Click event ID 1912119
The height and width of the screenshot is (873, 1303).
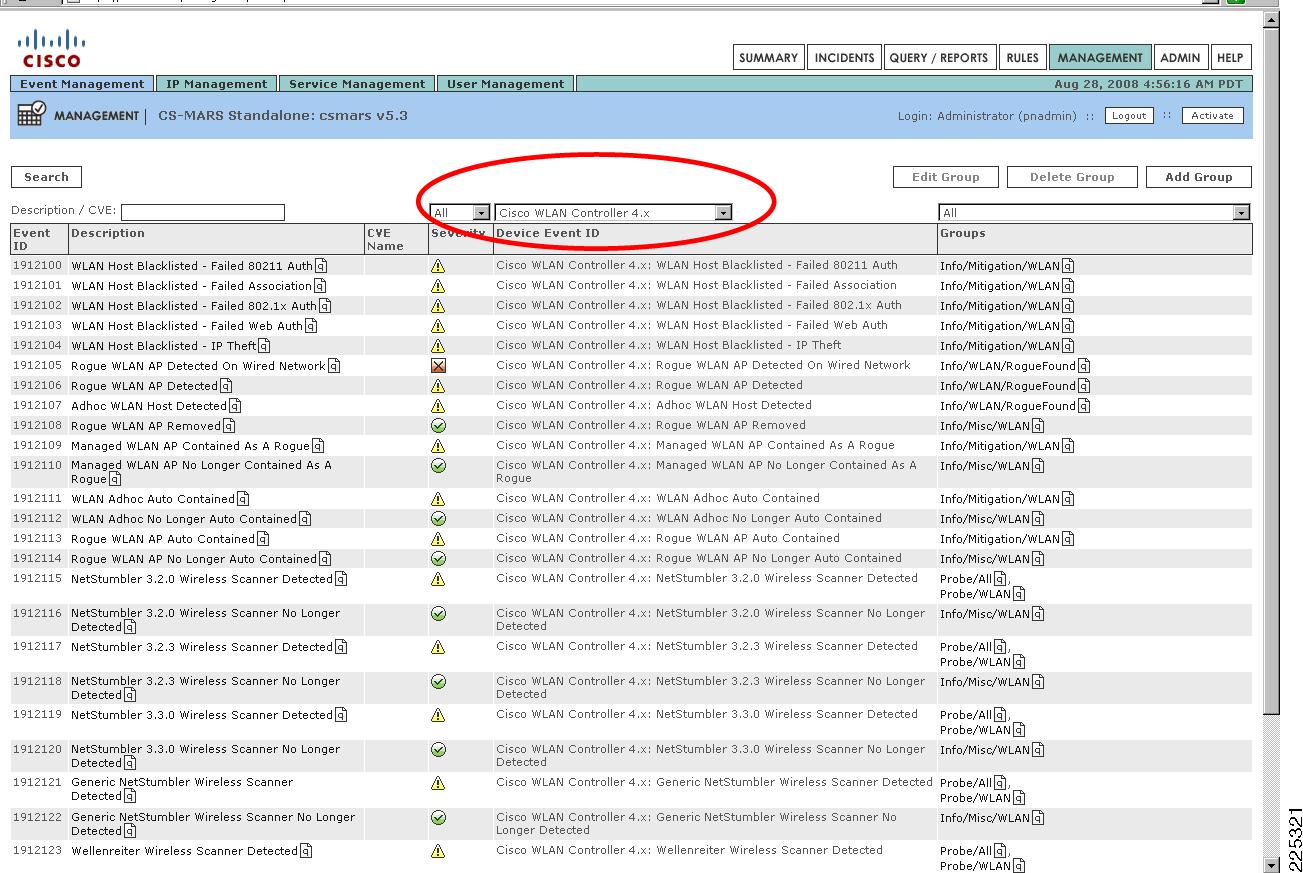[x=37, y=715]
